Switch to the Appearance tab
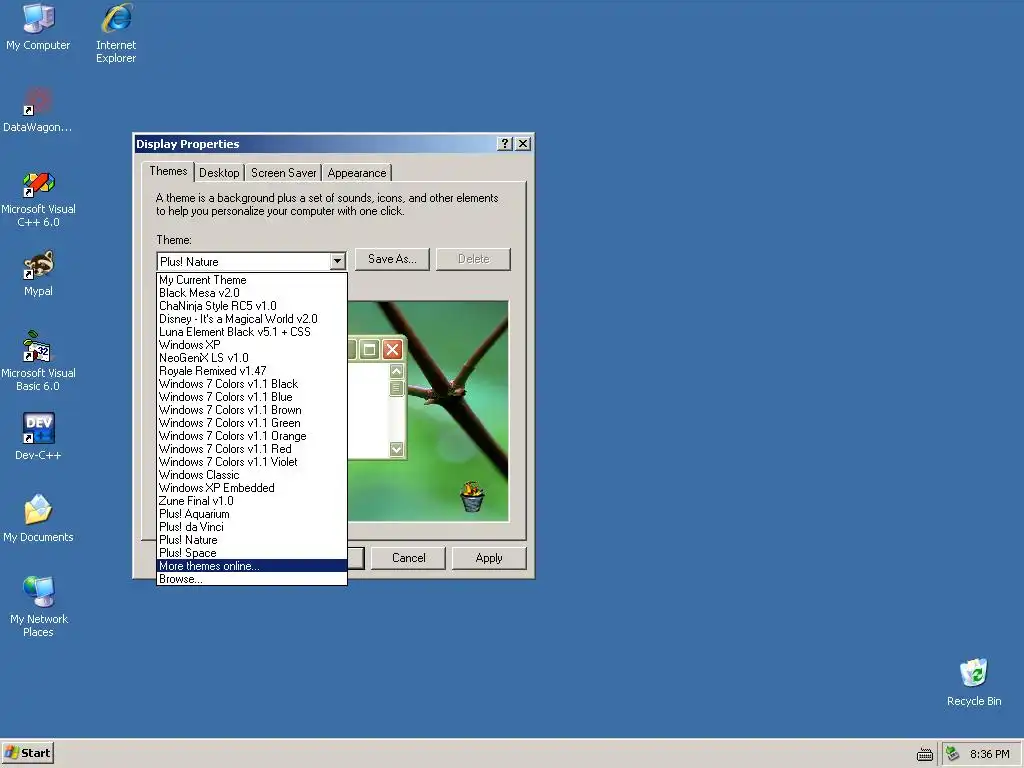This screenshot has height=768, width=1024. click(x=357, y=173)
